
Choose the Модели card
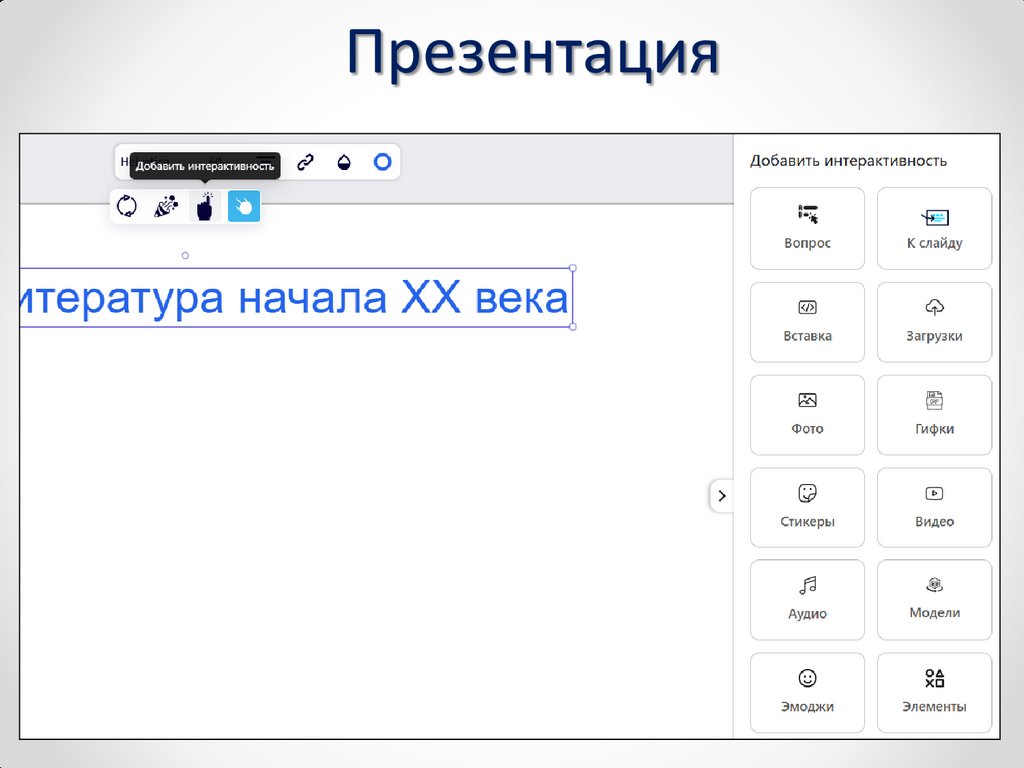[x=934, y=600]
